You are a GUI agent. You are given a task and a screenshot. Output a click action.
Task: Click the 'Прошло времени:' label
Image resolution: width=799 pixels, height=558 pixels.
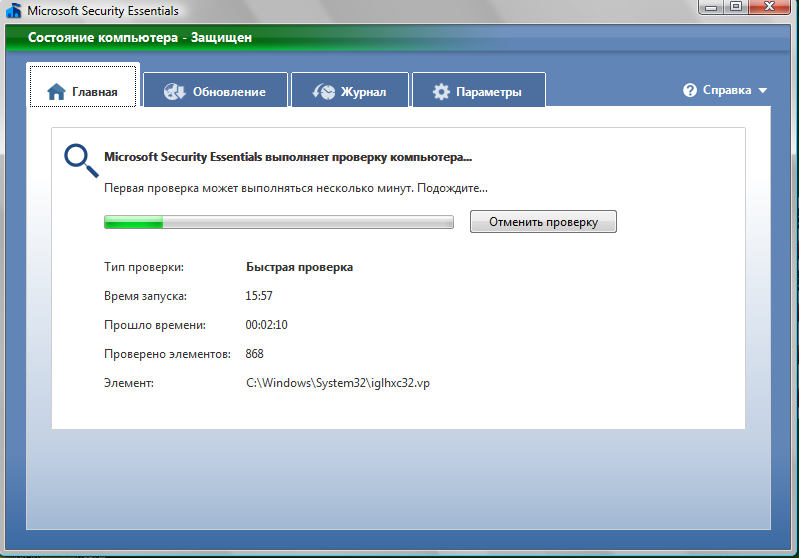coord(155,325)
